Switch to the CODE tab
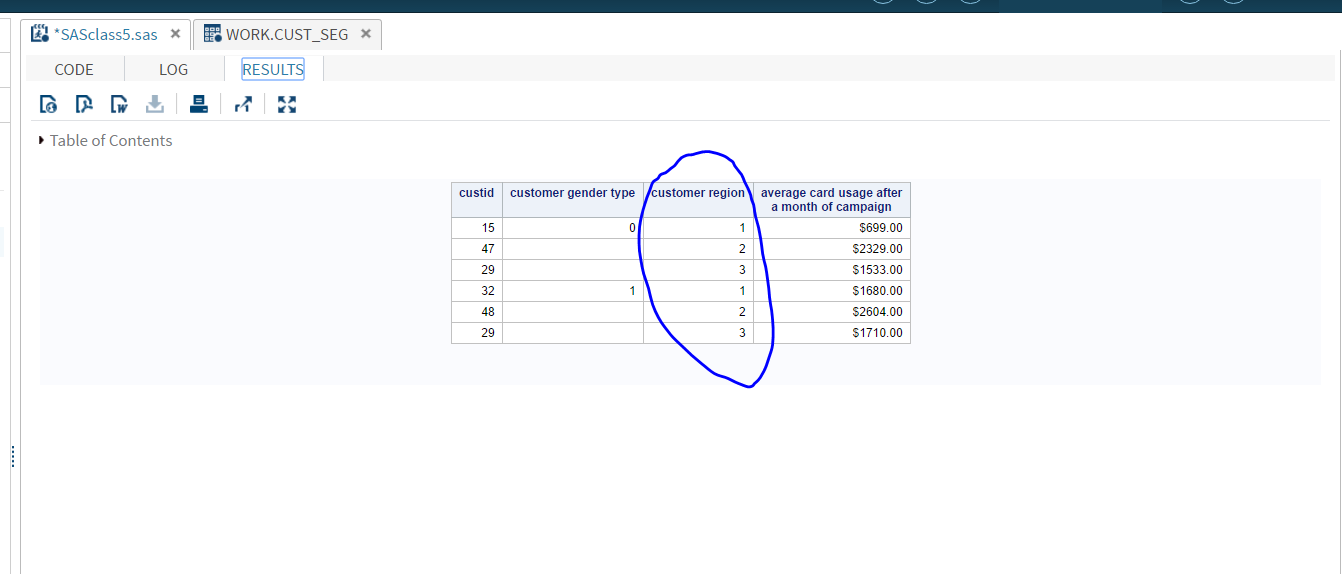Image resolution: width=1342 pixels, height=574 pixels. coord(74,69)
